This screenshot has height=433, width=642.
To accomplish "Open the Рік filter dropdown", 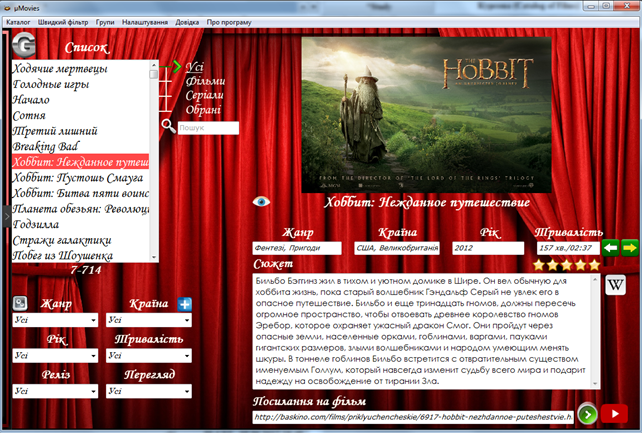I will tap(55, 356).
